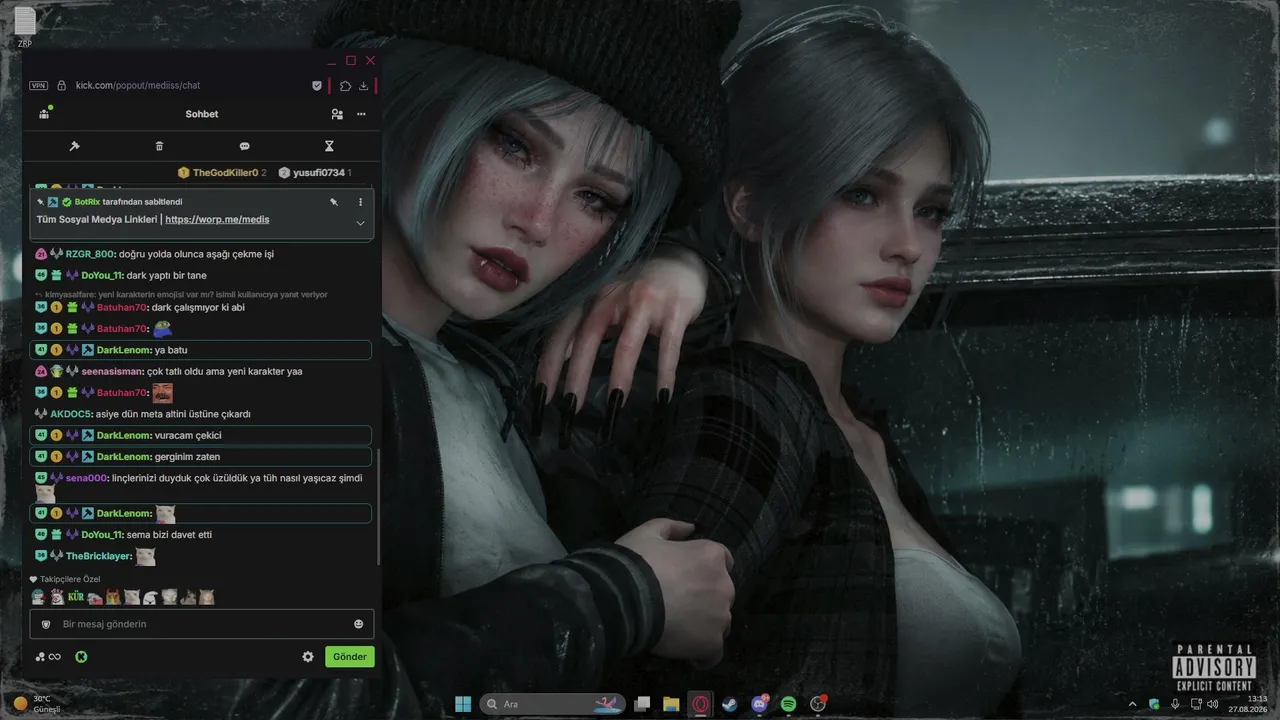The image size is (1280, 720).
Task: Open the user management icon beside Sohbet
Action: pos(337,114)
